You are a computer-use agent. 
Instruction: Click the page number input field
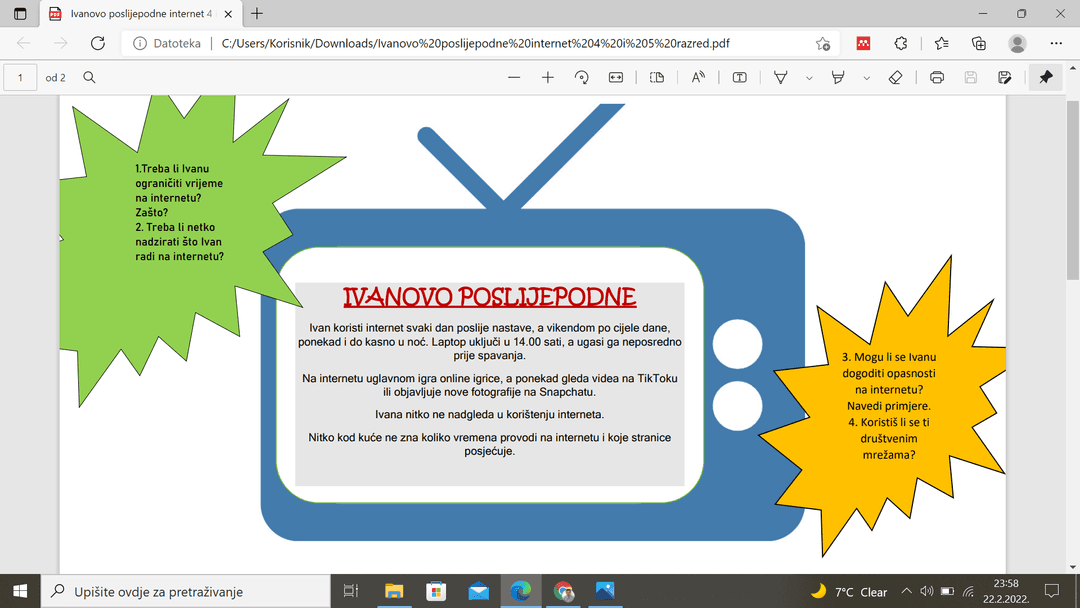point(21,78)
